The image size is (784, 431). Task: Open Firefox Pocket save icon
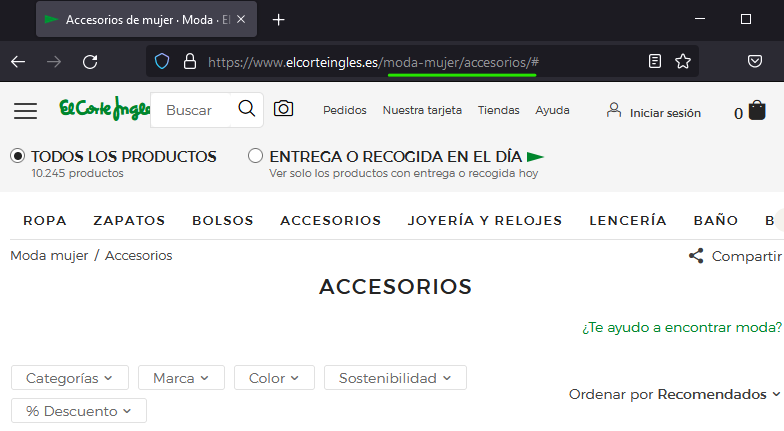pos(756,61)
